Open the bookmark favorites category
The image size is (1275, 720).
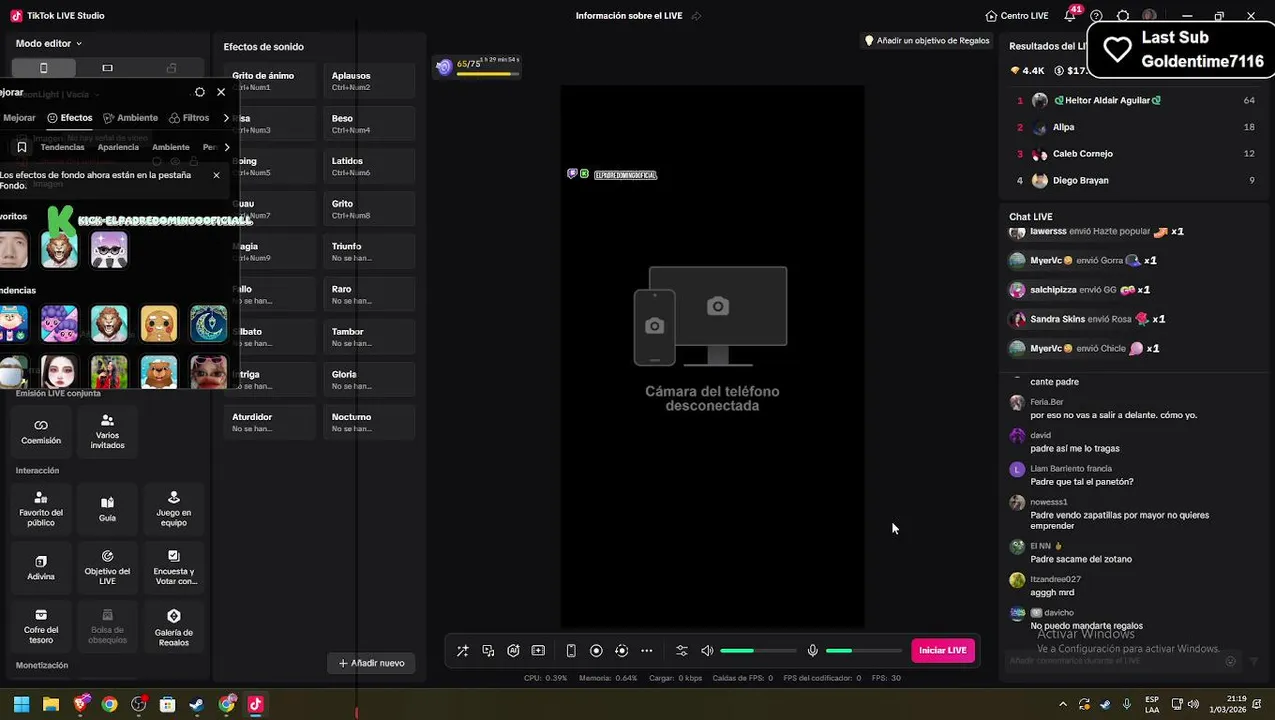[21, 147]
